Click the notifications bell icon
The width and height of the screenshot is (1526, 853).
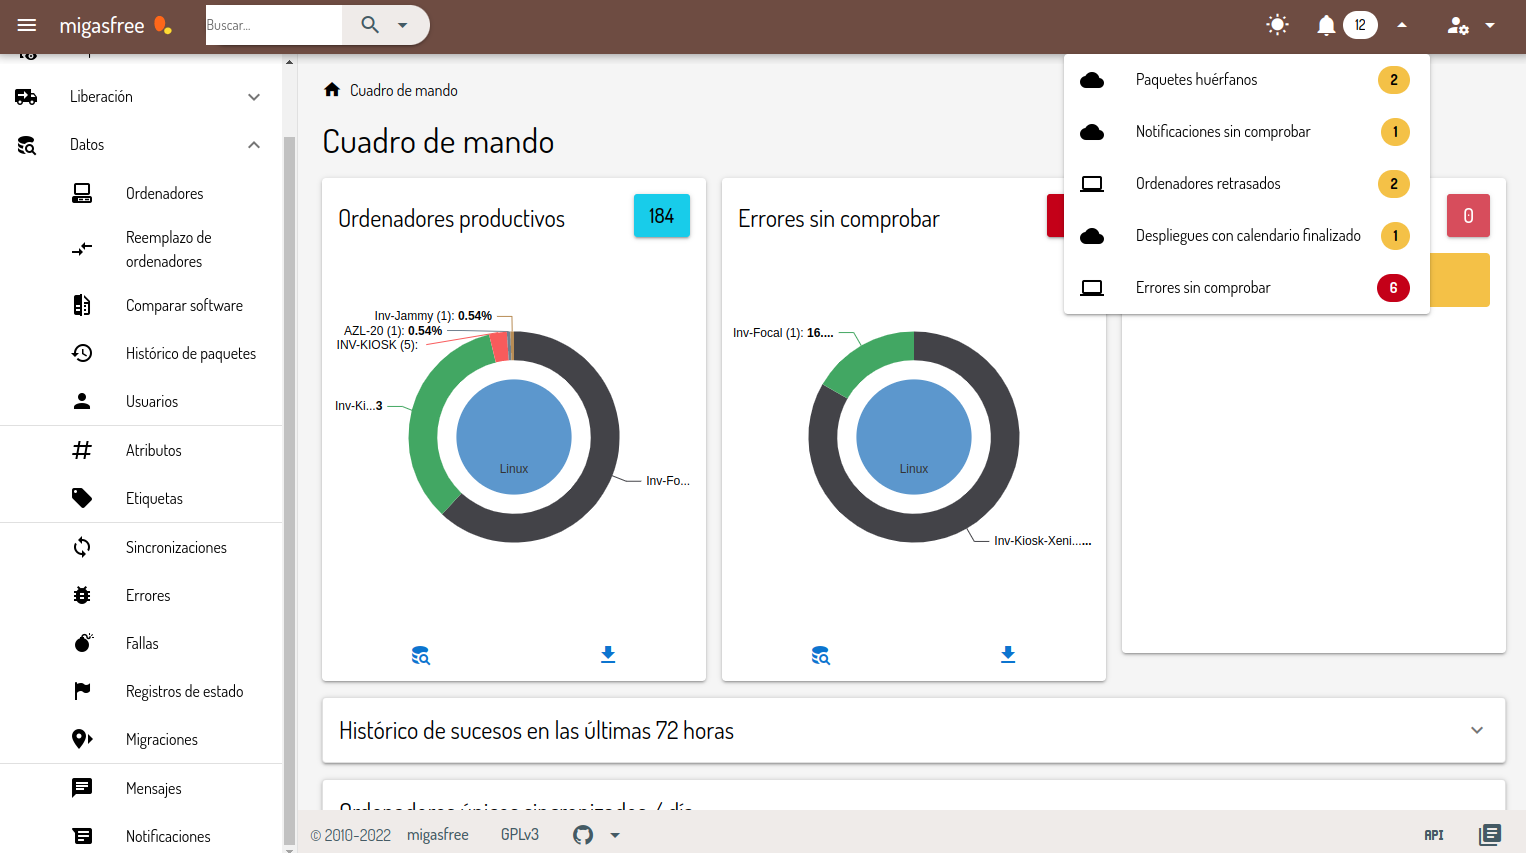pyautogui.click(x=1326, y=25)
